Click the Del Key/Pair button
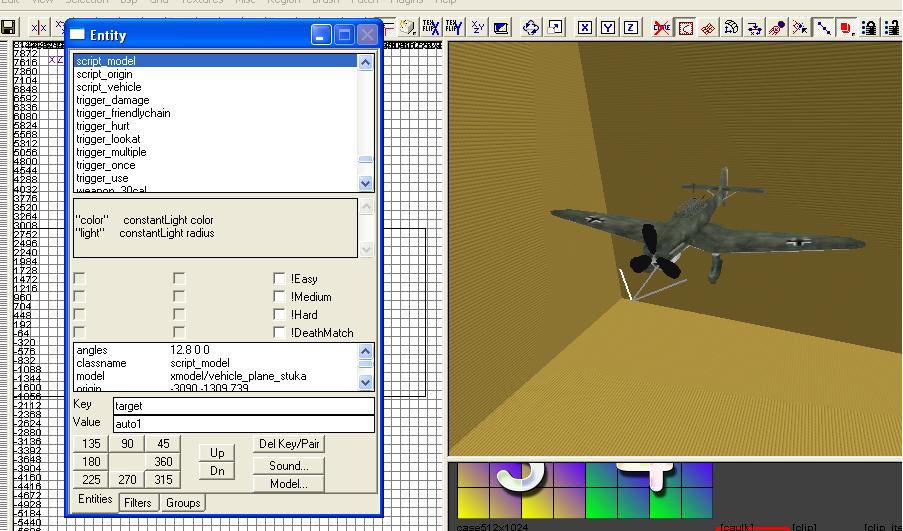 coord(289,444)
